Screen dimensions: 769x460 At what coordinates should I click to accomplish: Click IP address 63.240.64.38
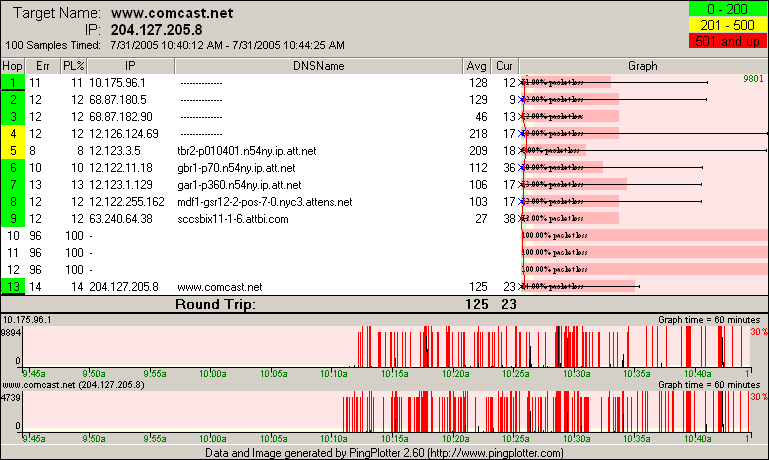(x=121, y=219)
